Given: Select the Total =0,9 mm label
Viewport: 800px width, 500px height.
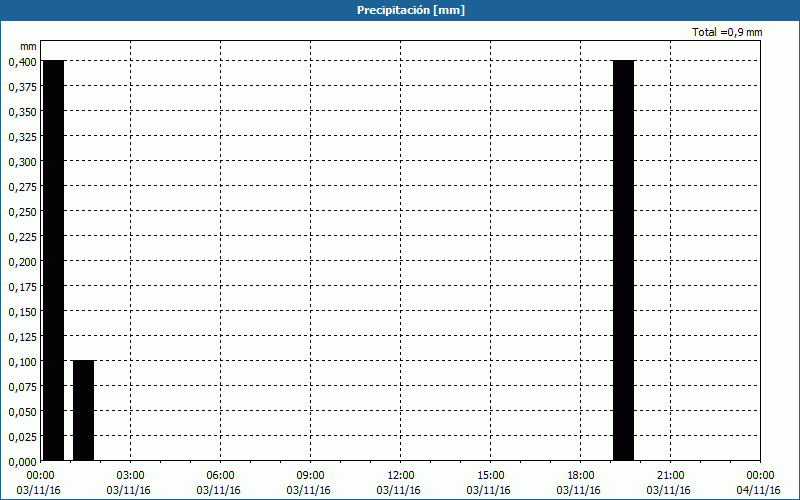Looking at the screenshot, I should click(727, 32).
